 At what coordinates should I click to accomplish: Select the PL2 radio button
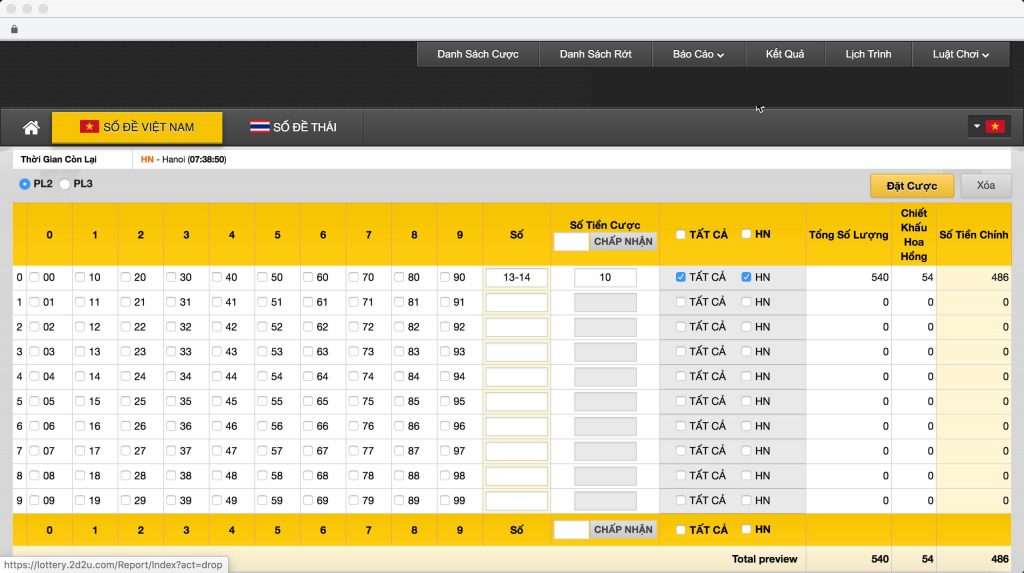click(x=25, y=184)
